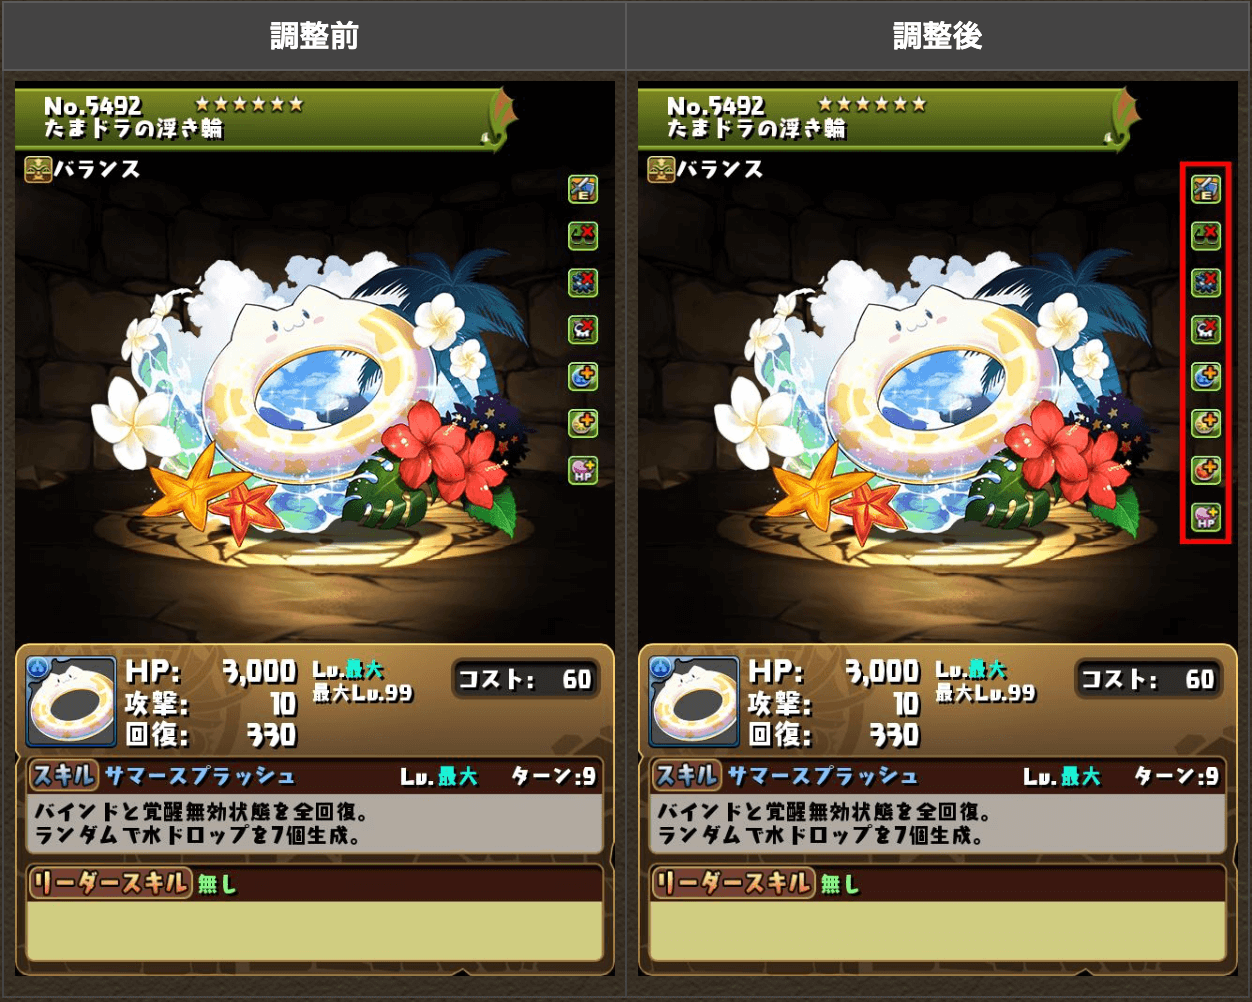
Task: Click the HP plus awakening icon in 調整前 card
Action: click(583, 470)
